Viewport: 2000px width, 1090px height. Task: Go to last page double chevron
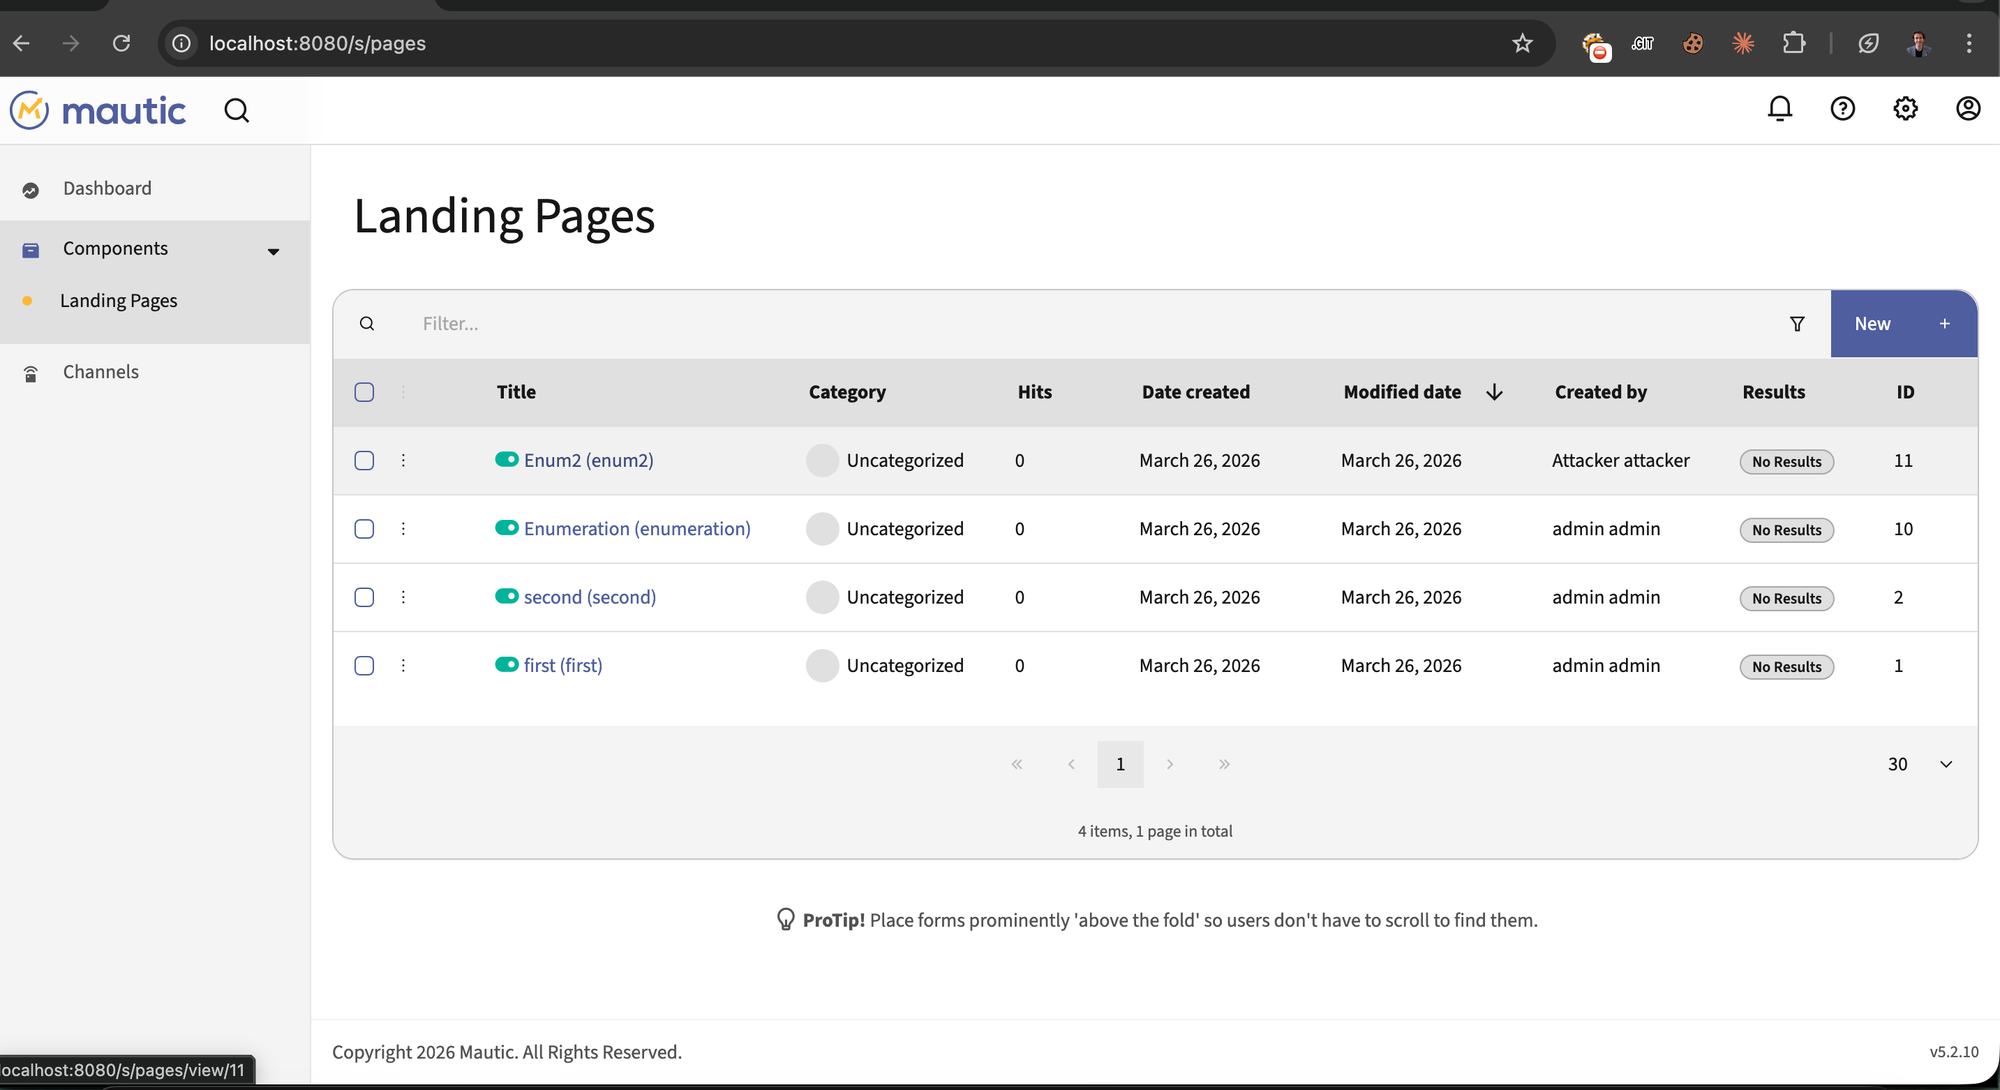tap(1224, 764)
